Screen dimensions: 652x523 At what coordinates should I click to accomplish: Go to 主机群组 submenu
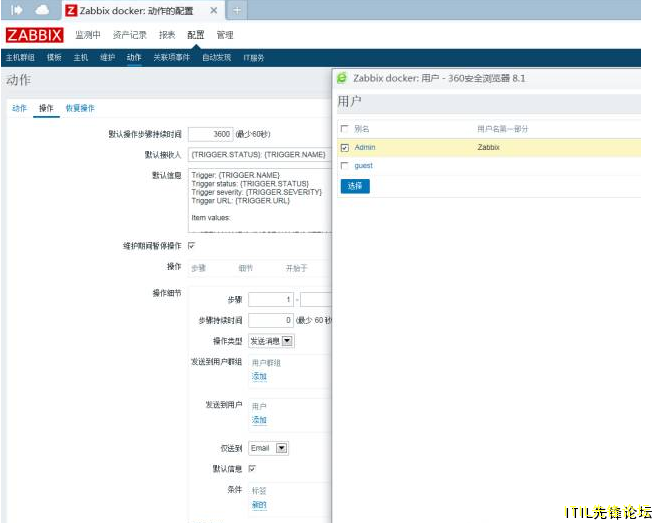[x=20, y=57]
